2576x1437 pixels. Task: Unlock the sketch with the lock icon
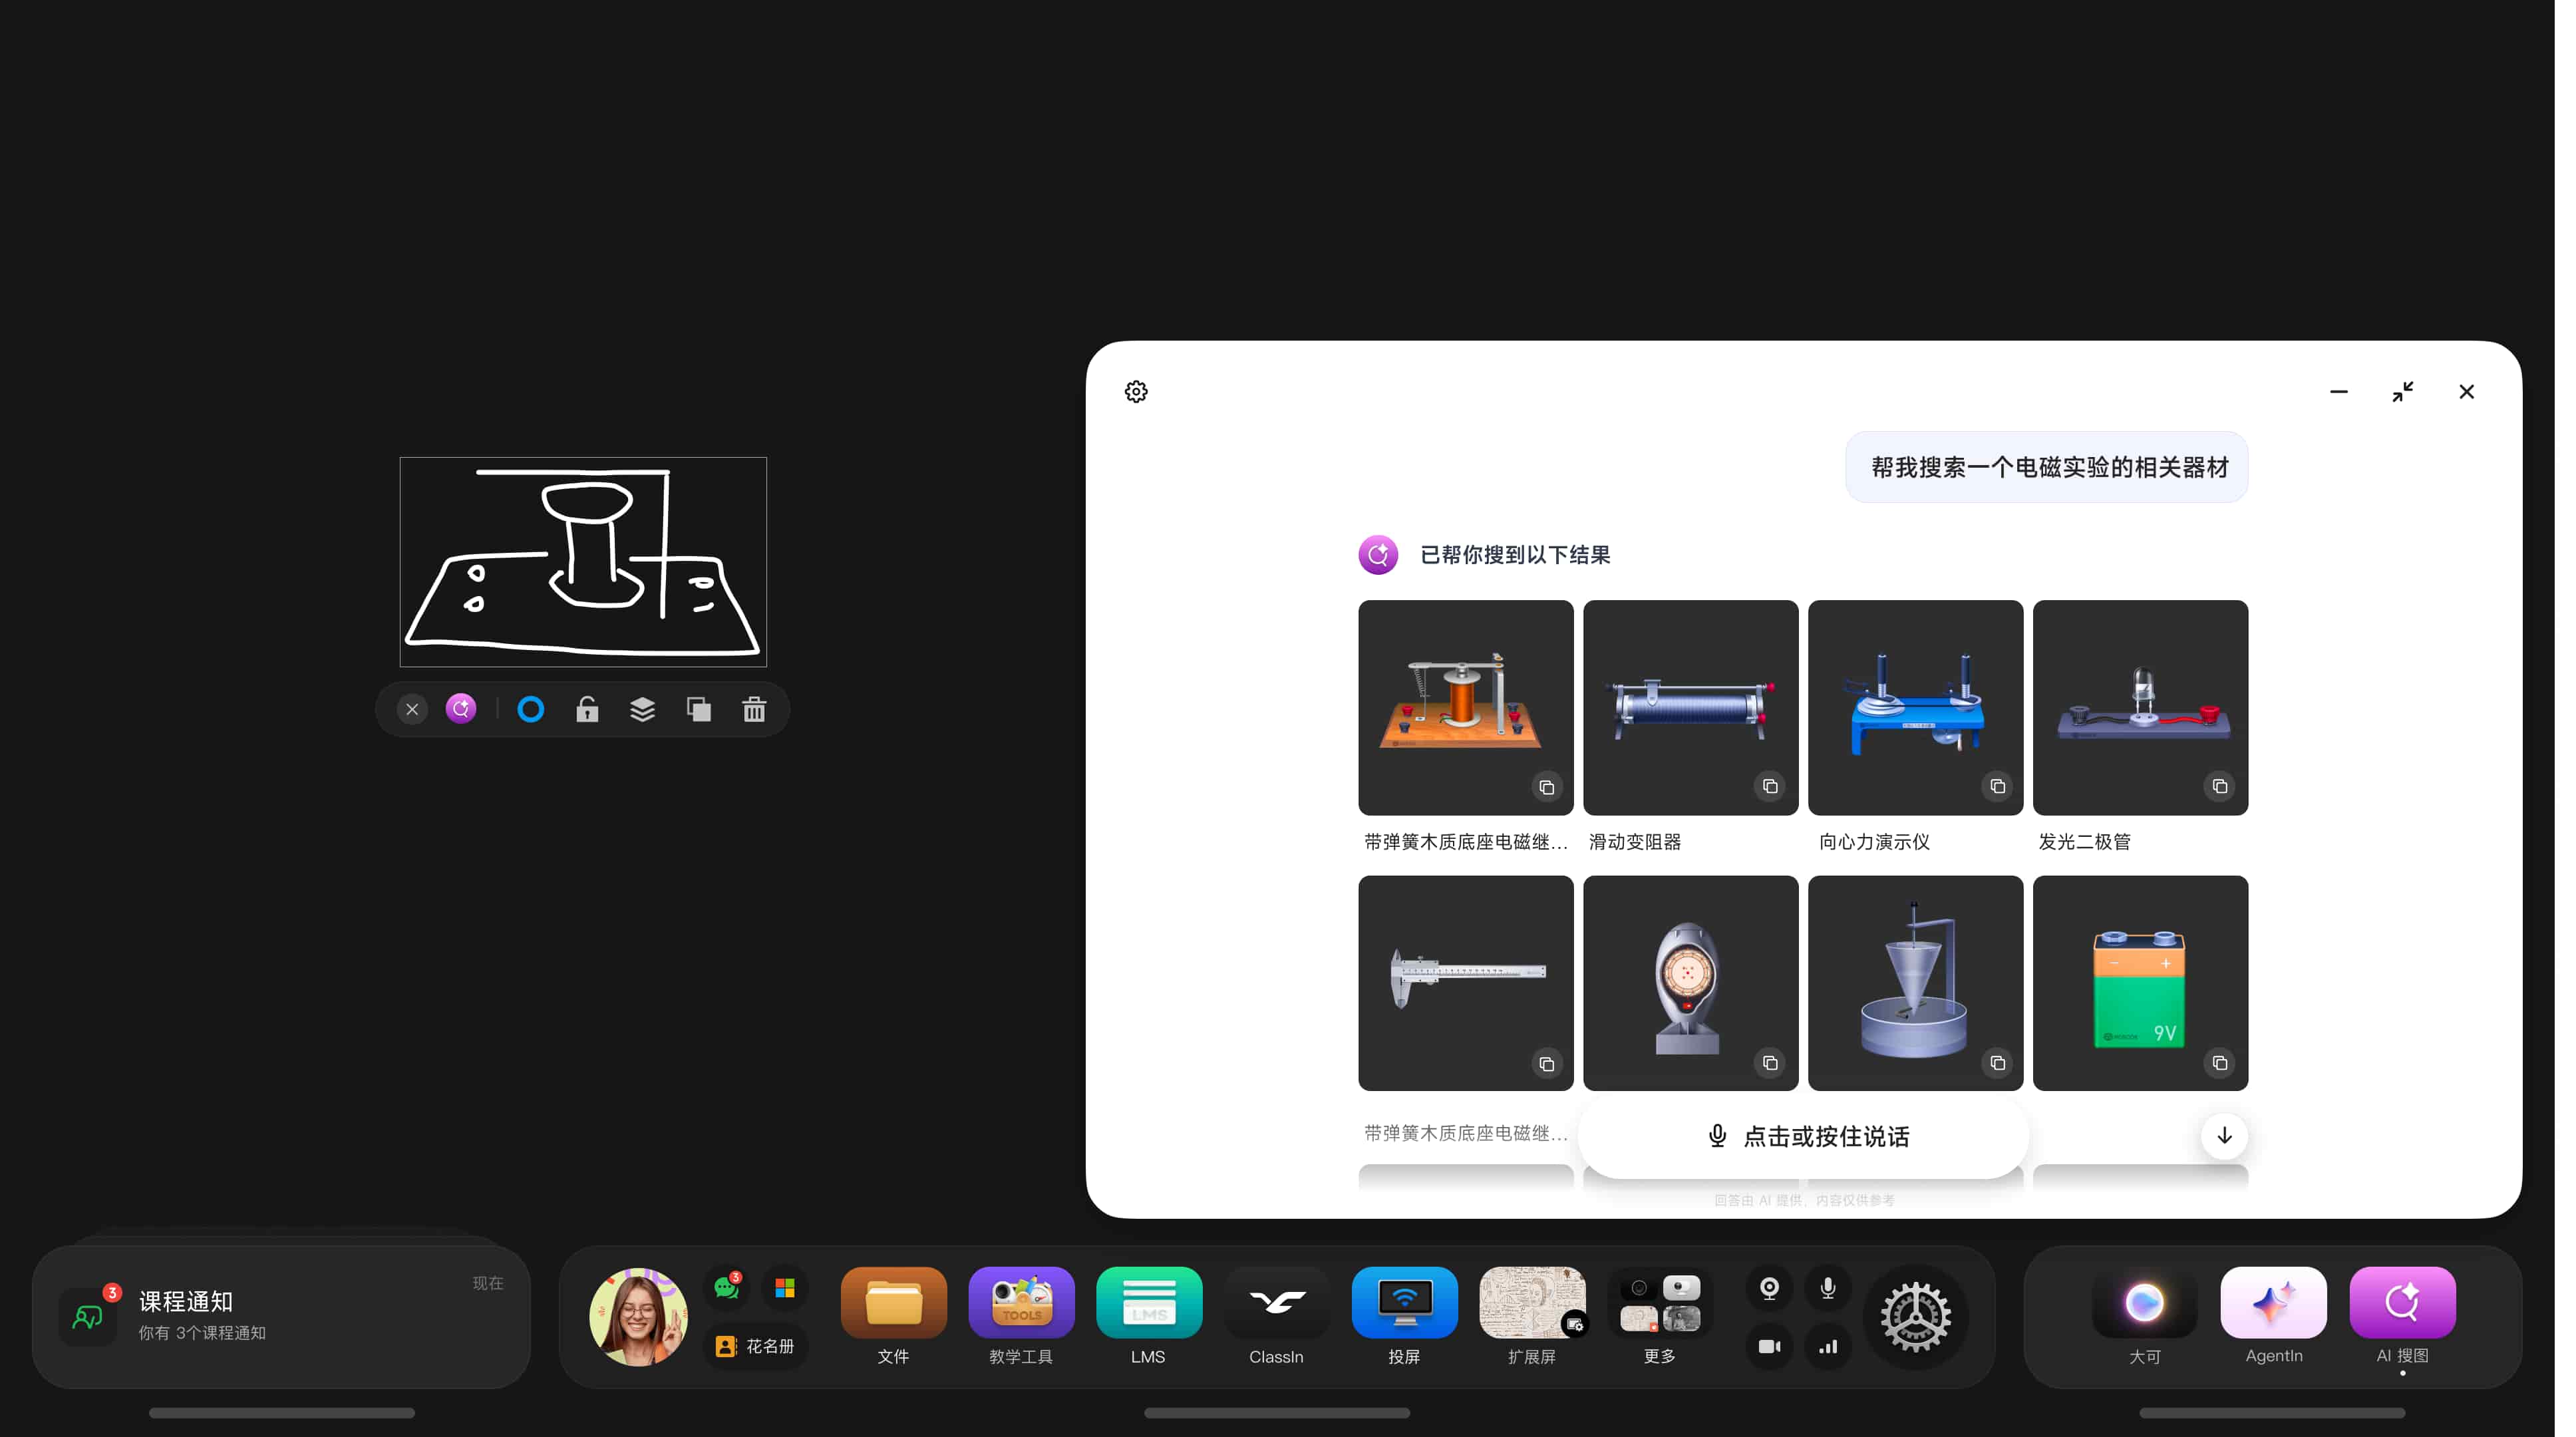pos(587,710)
